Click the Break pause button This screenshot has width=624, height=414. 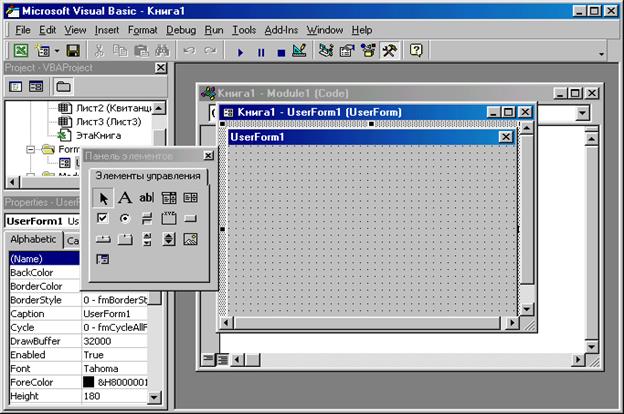(261, 52)
